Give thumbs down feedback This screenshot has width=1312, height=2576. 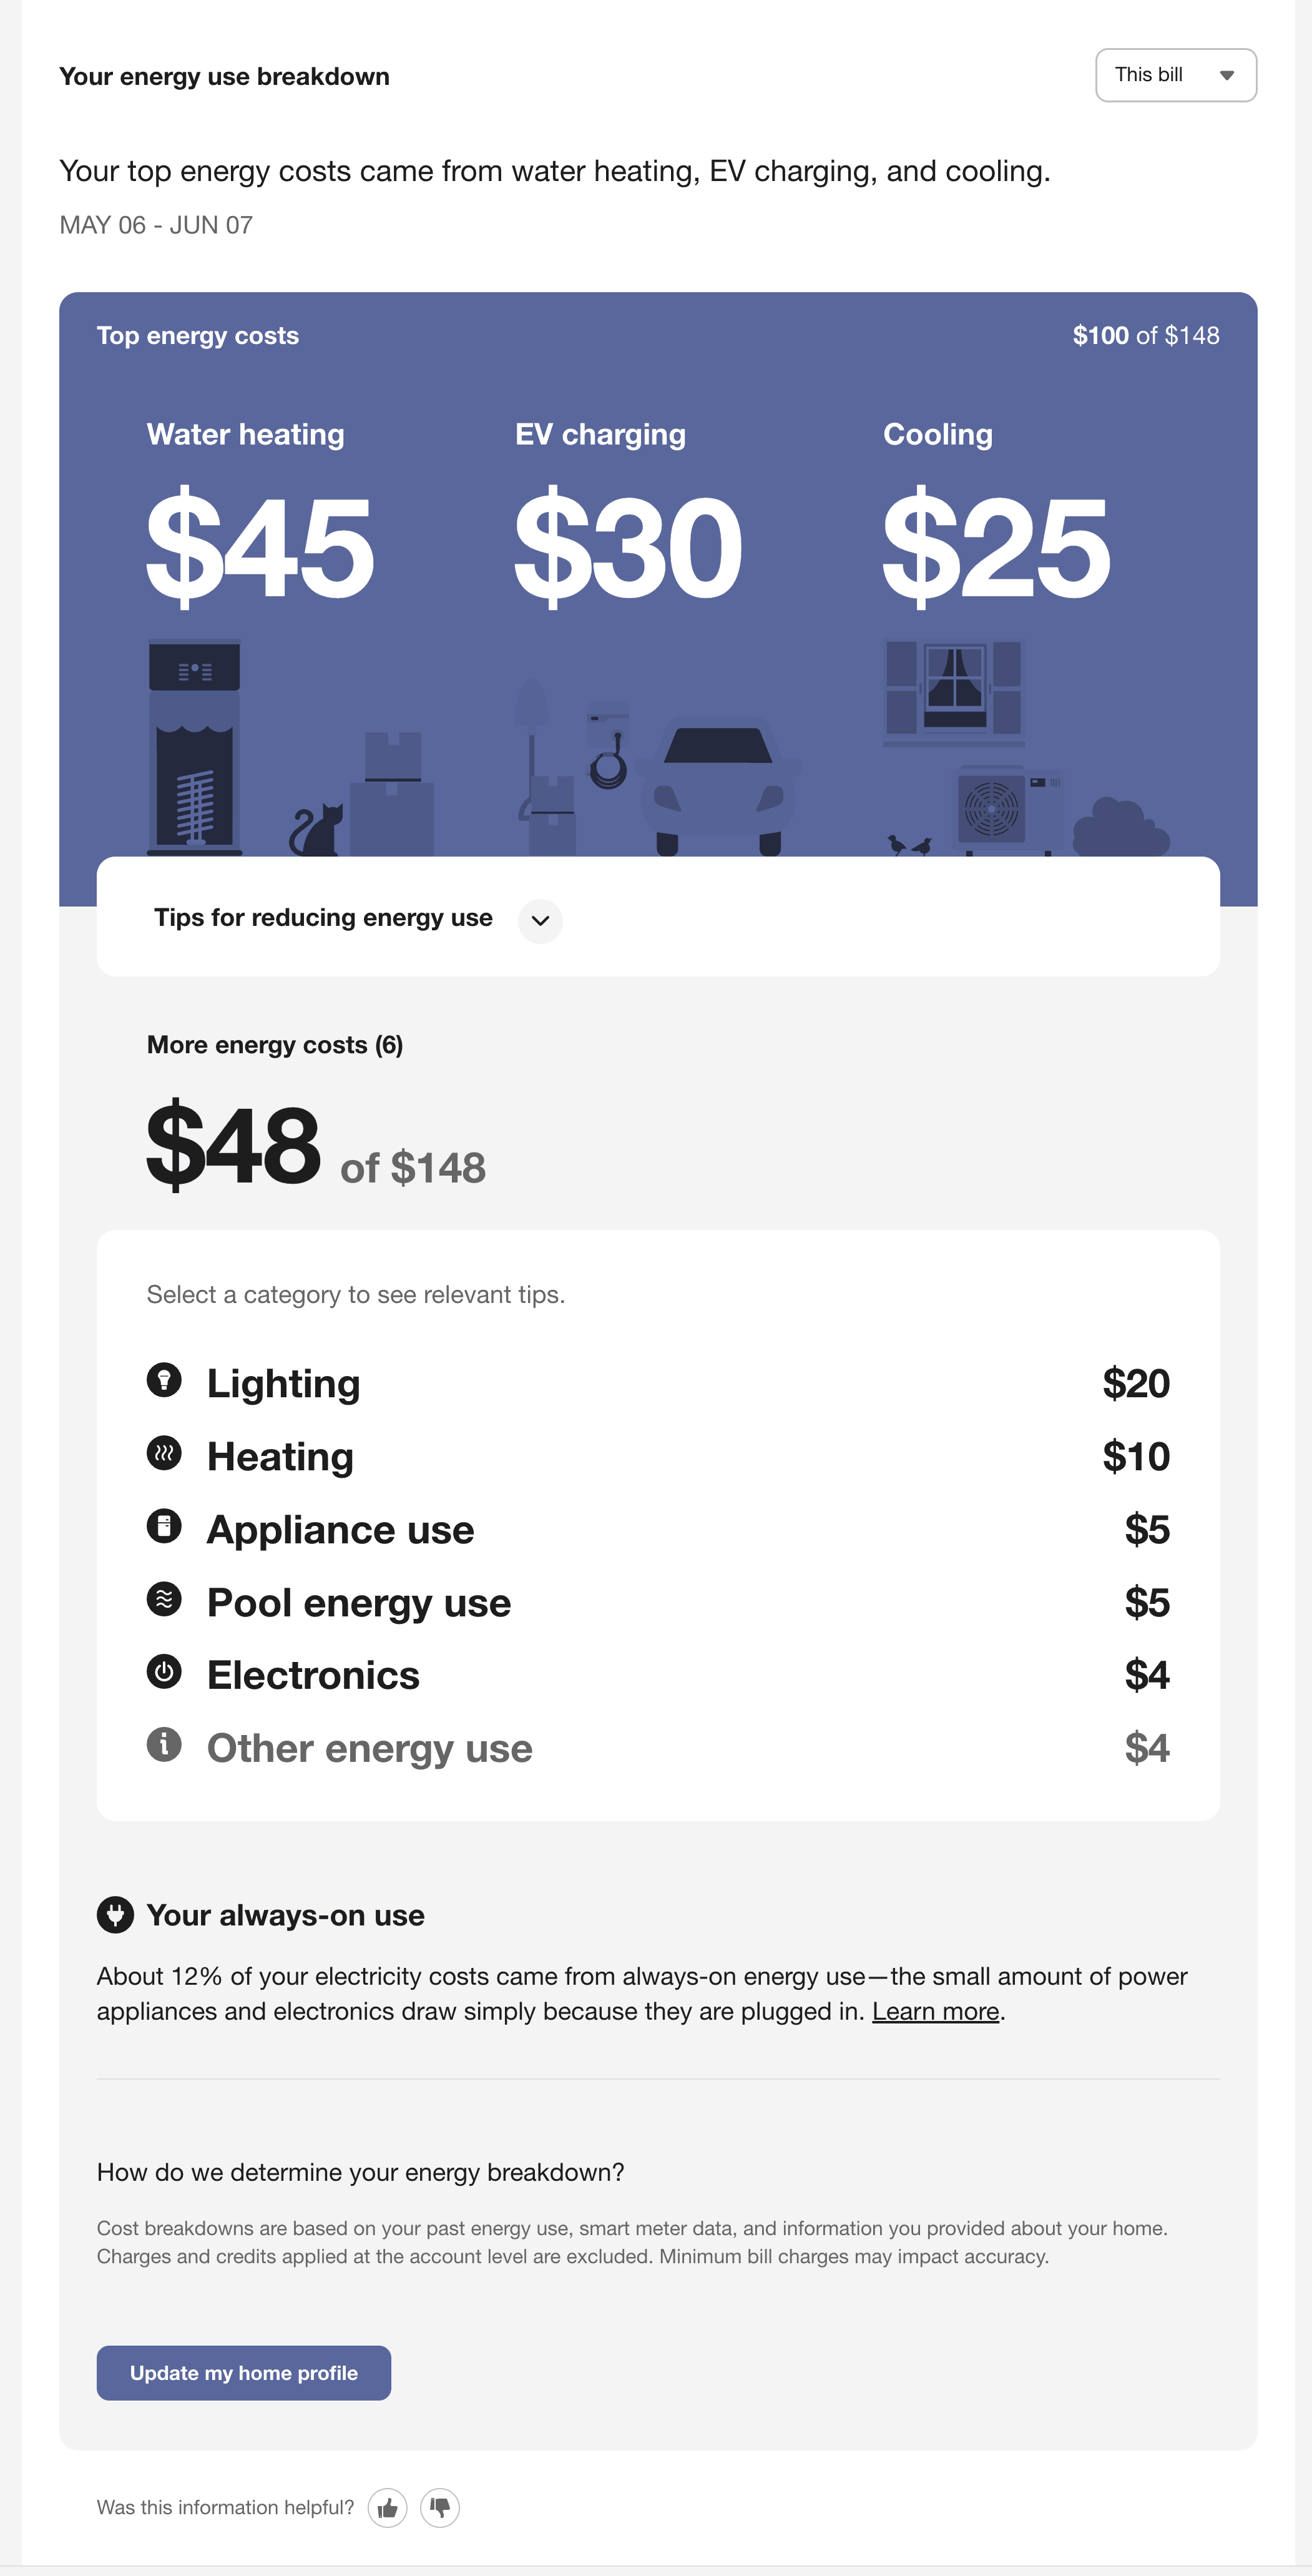click(441, 2507)
